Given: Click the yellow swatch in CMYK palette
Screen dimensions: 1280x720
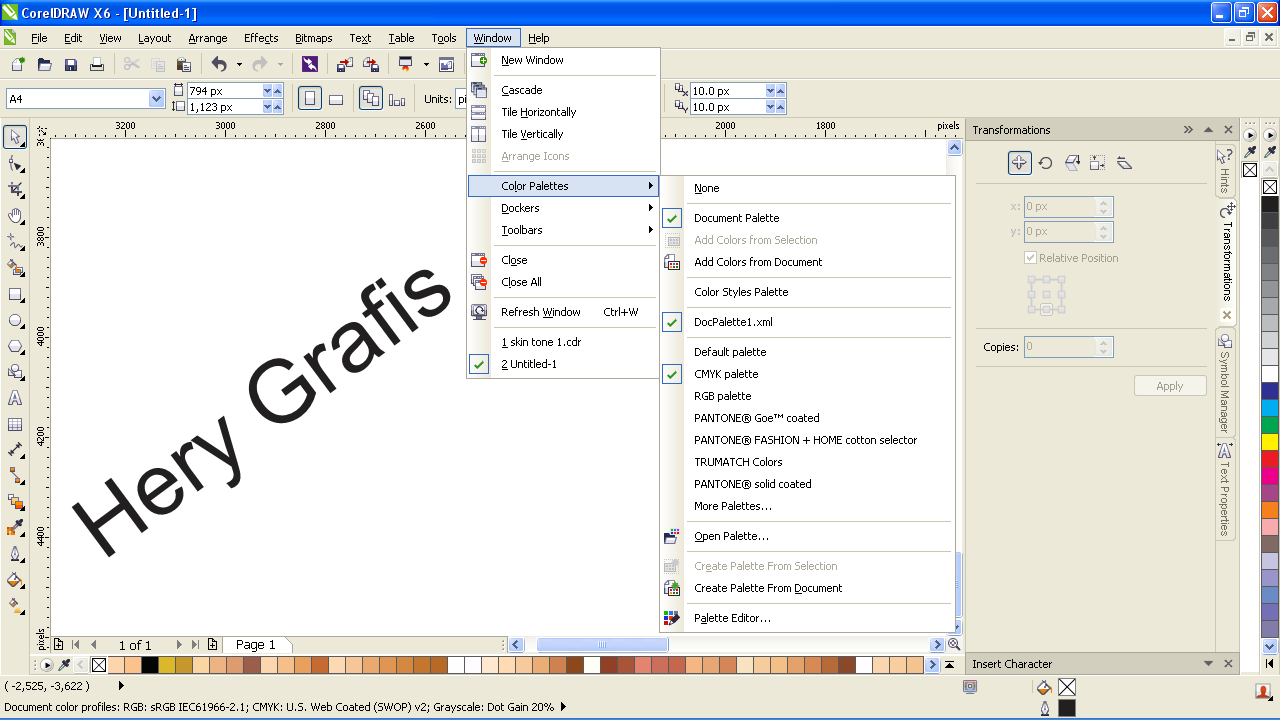Looking at the screenshot, I should point(1270,442).
